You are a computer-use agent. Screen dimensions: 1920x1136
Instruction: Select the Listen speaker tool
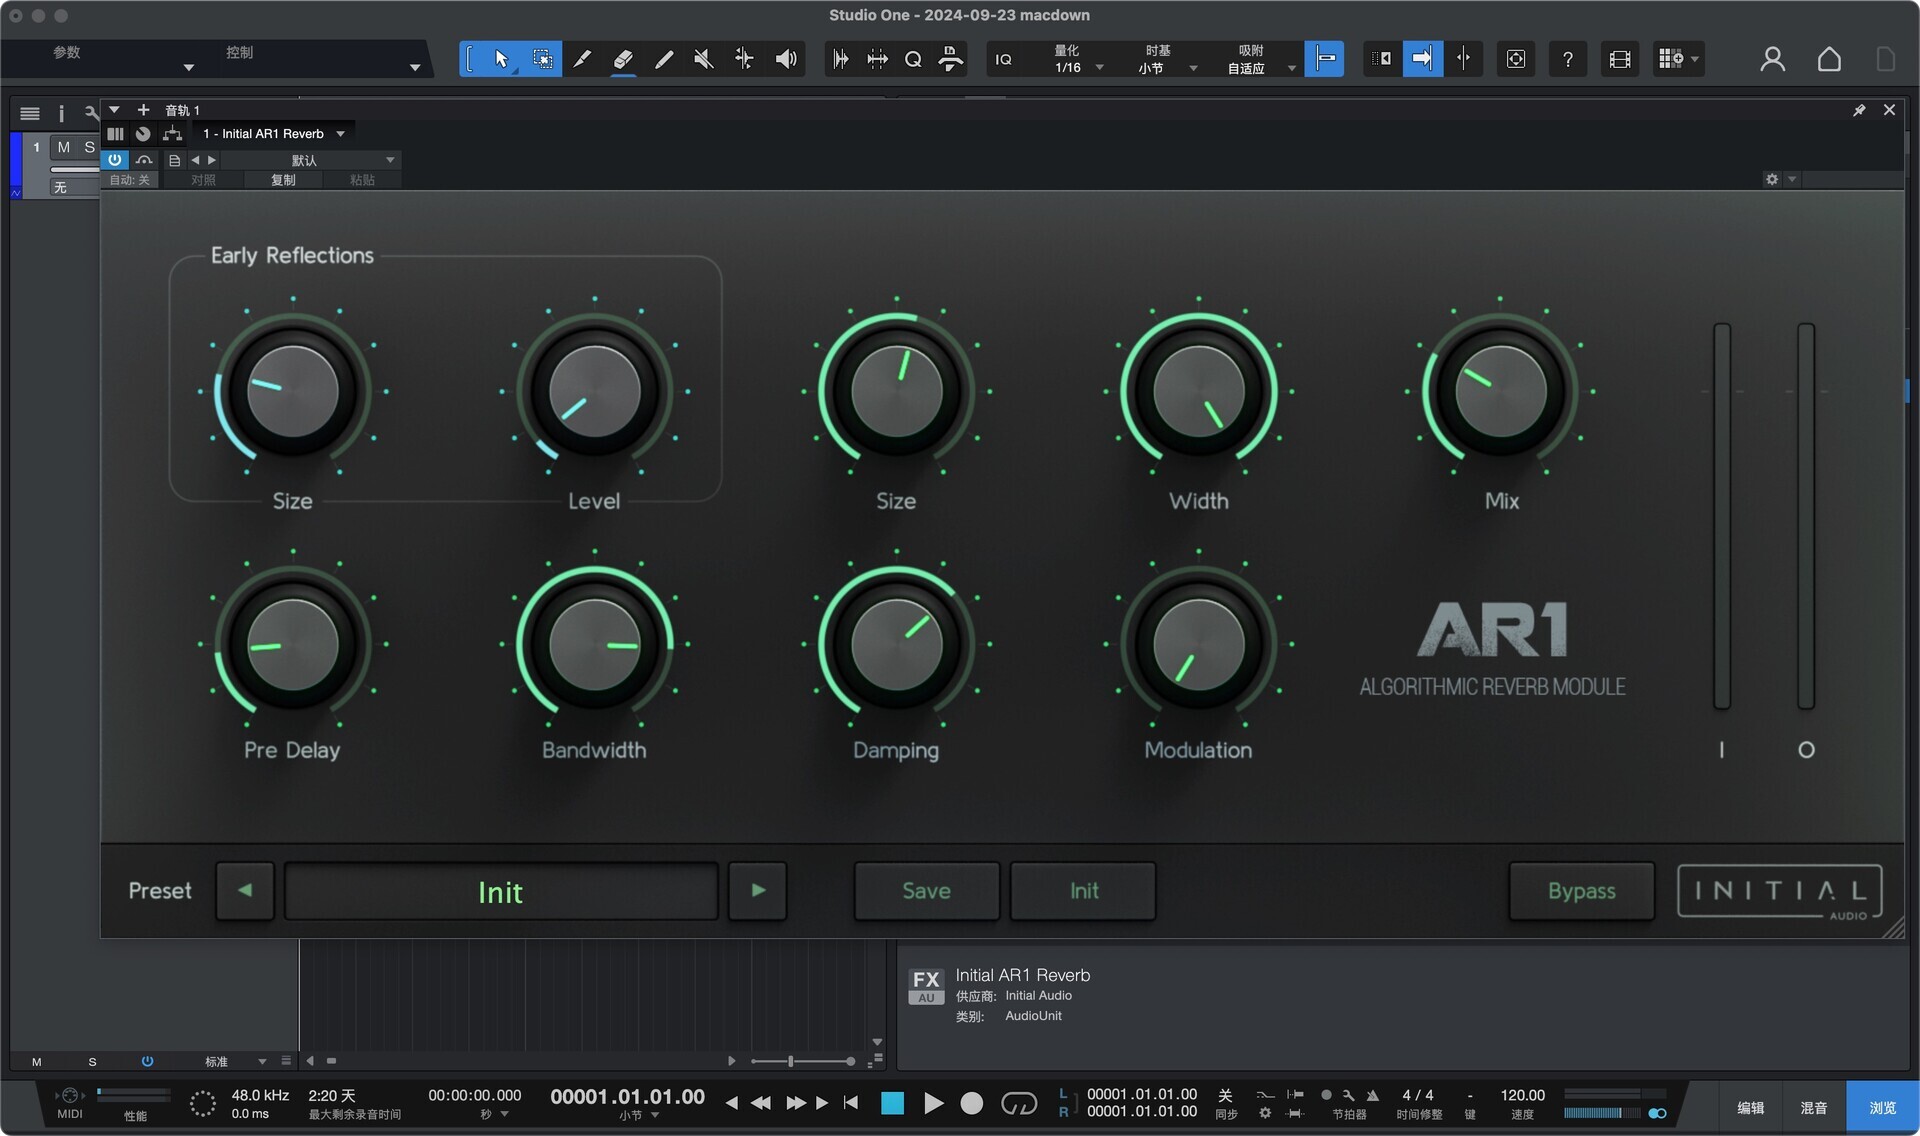point(786,59)
